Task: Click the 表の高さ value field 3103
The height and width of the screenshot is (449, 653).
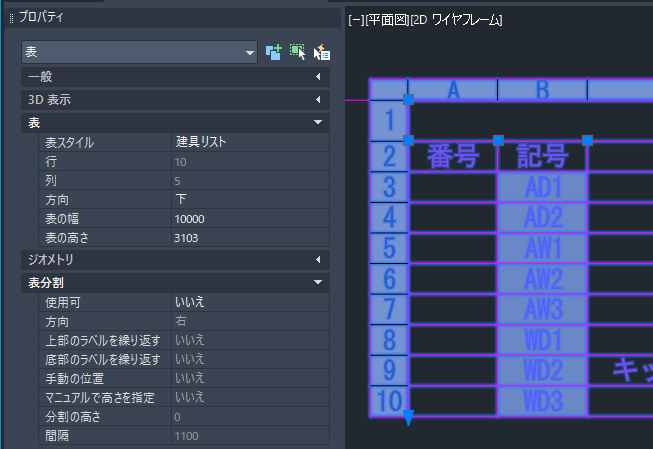Action: click(x=248, y=237)
